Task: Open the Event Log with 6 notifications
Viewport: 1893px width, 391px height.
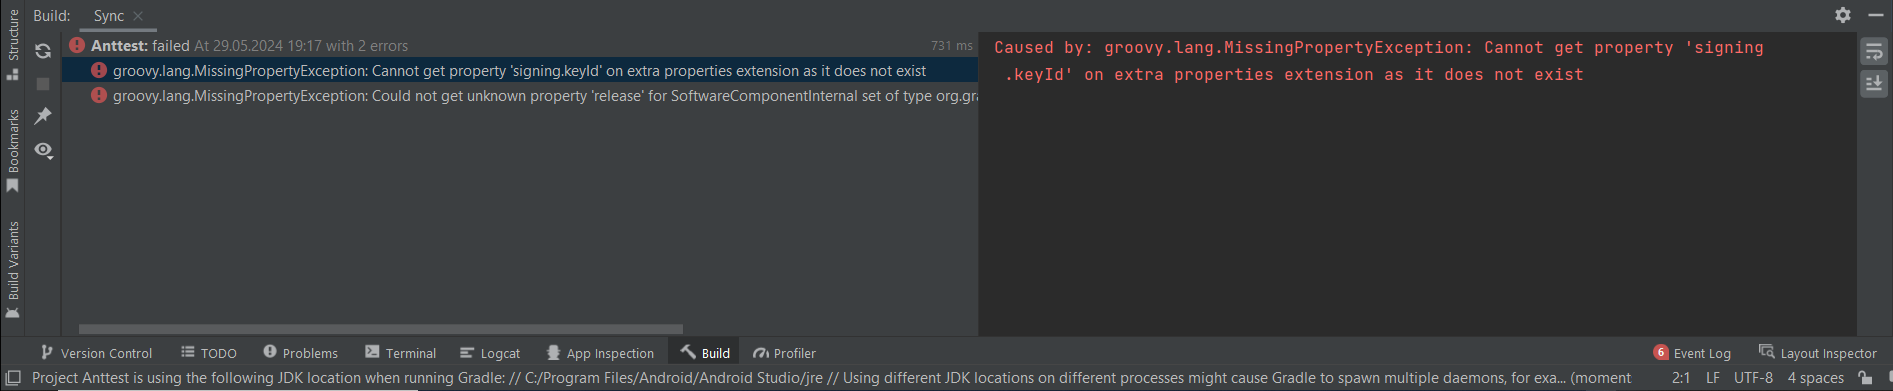Action: click(x=1692, y=353)
